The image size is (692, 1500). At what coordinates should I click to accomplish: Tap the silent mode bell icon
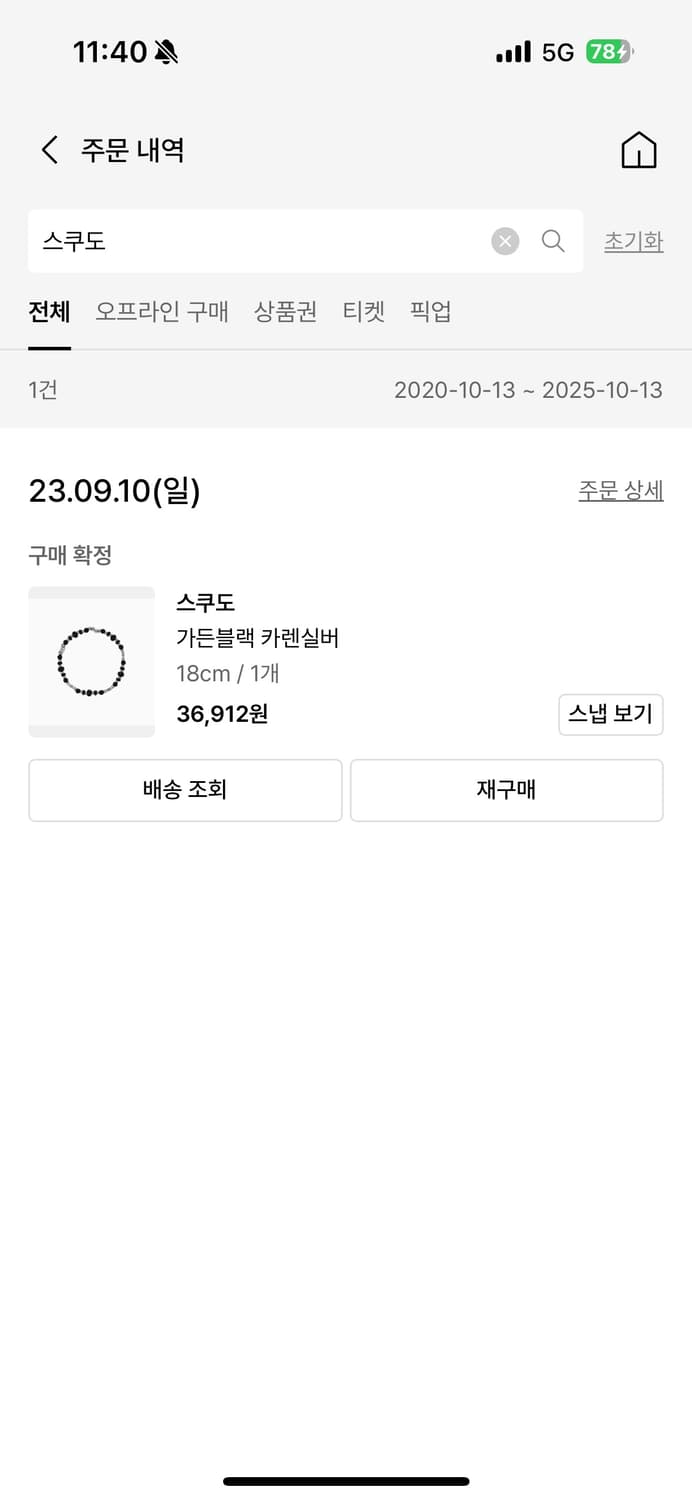coord(167,52)
